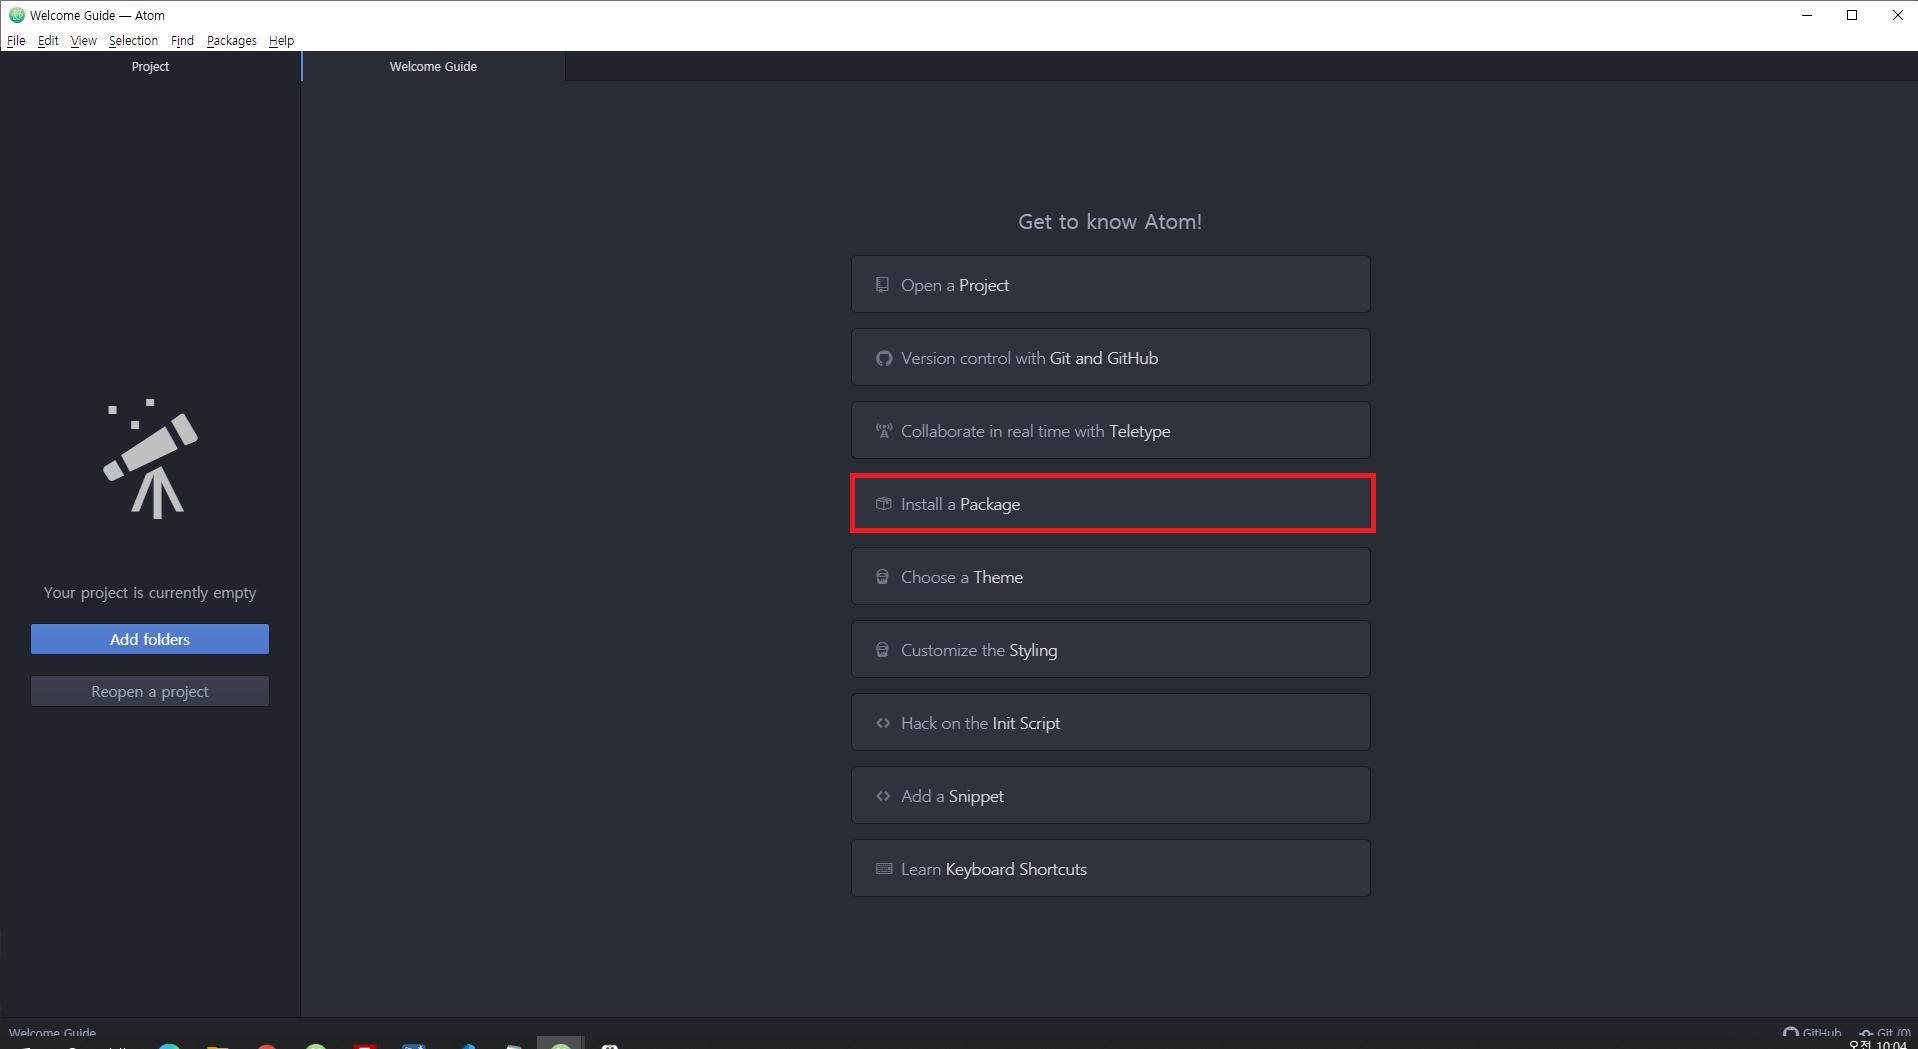Click Welcome Guide in the status bar
Viewport: 1918px width, 1049px height.
52,1033
